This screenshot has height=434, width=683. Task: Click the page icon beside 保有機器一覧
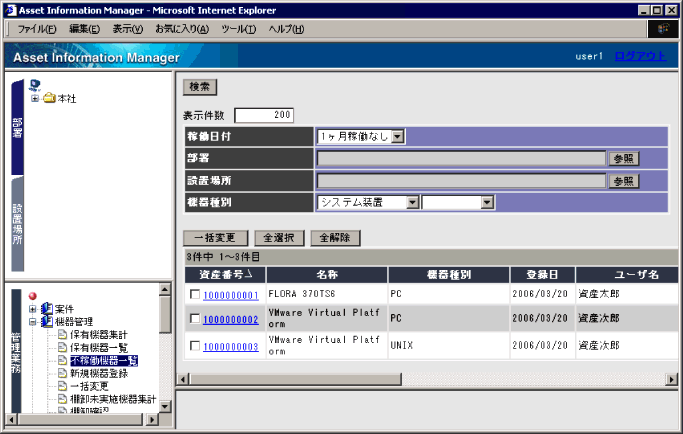(x=62, y=347)
